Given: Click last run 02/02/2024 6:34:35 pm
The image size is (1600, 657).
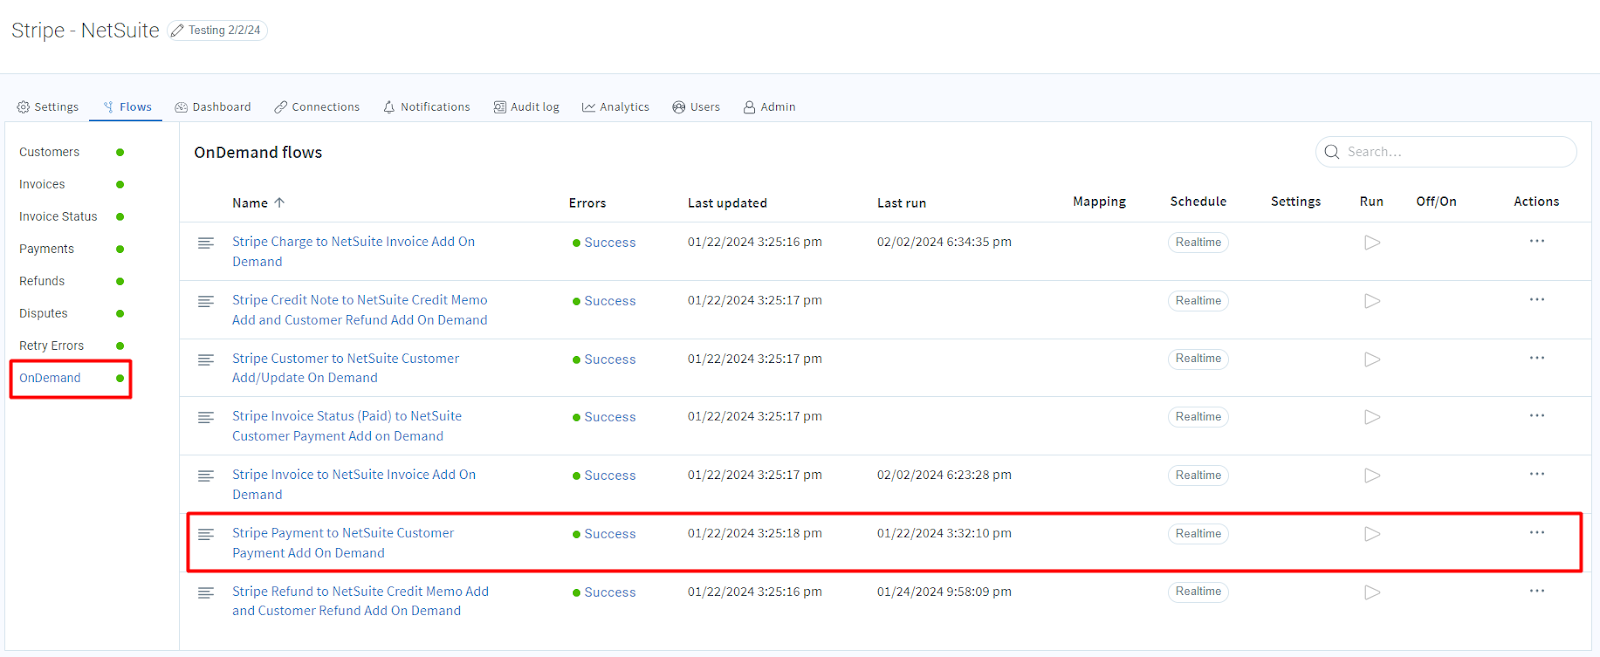Looking at the screenshot, I should (x=944, y=242).
